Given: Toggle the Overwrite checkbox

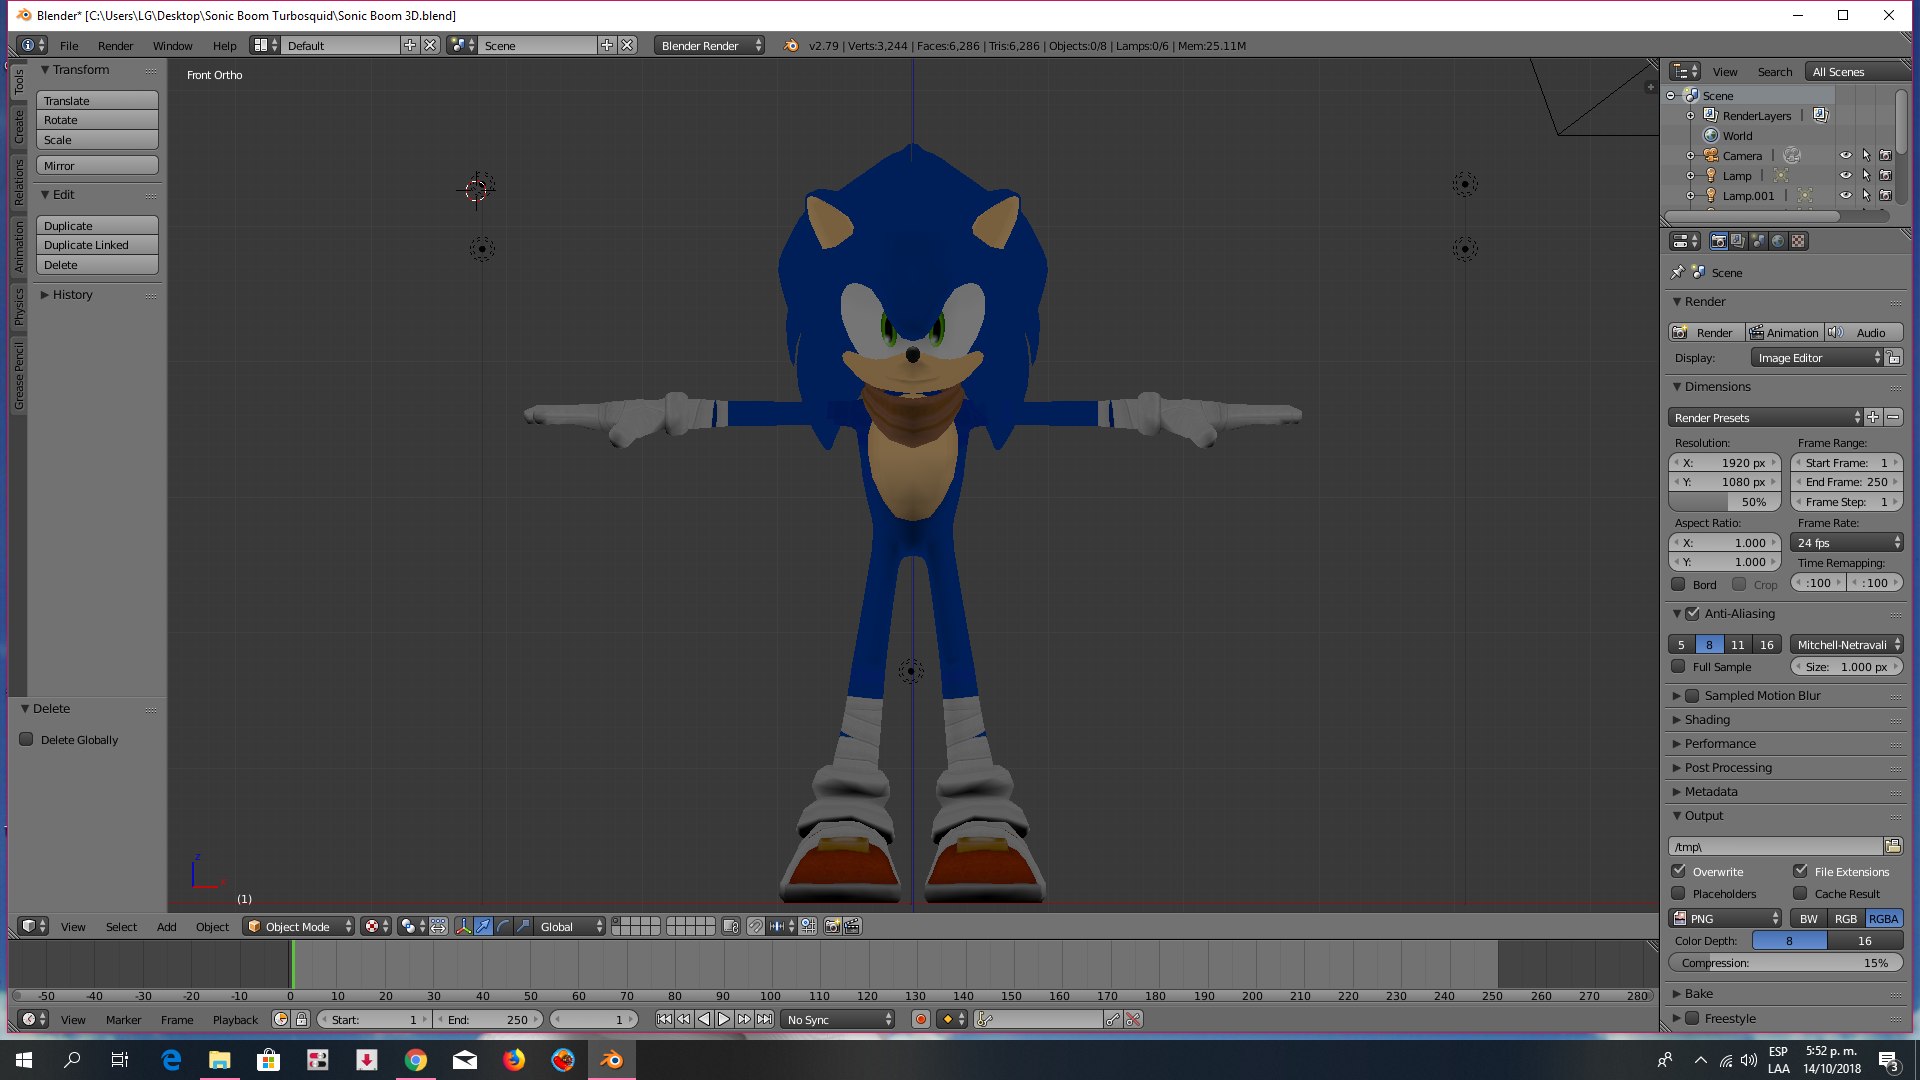Looking at the screenshot, I should click(x=1678, y=871).
